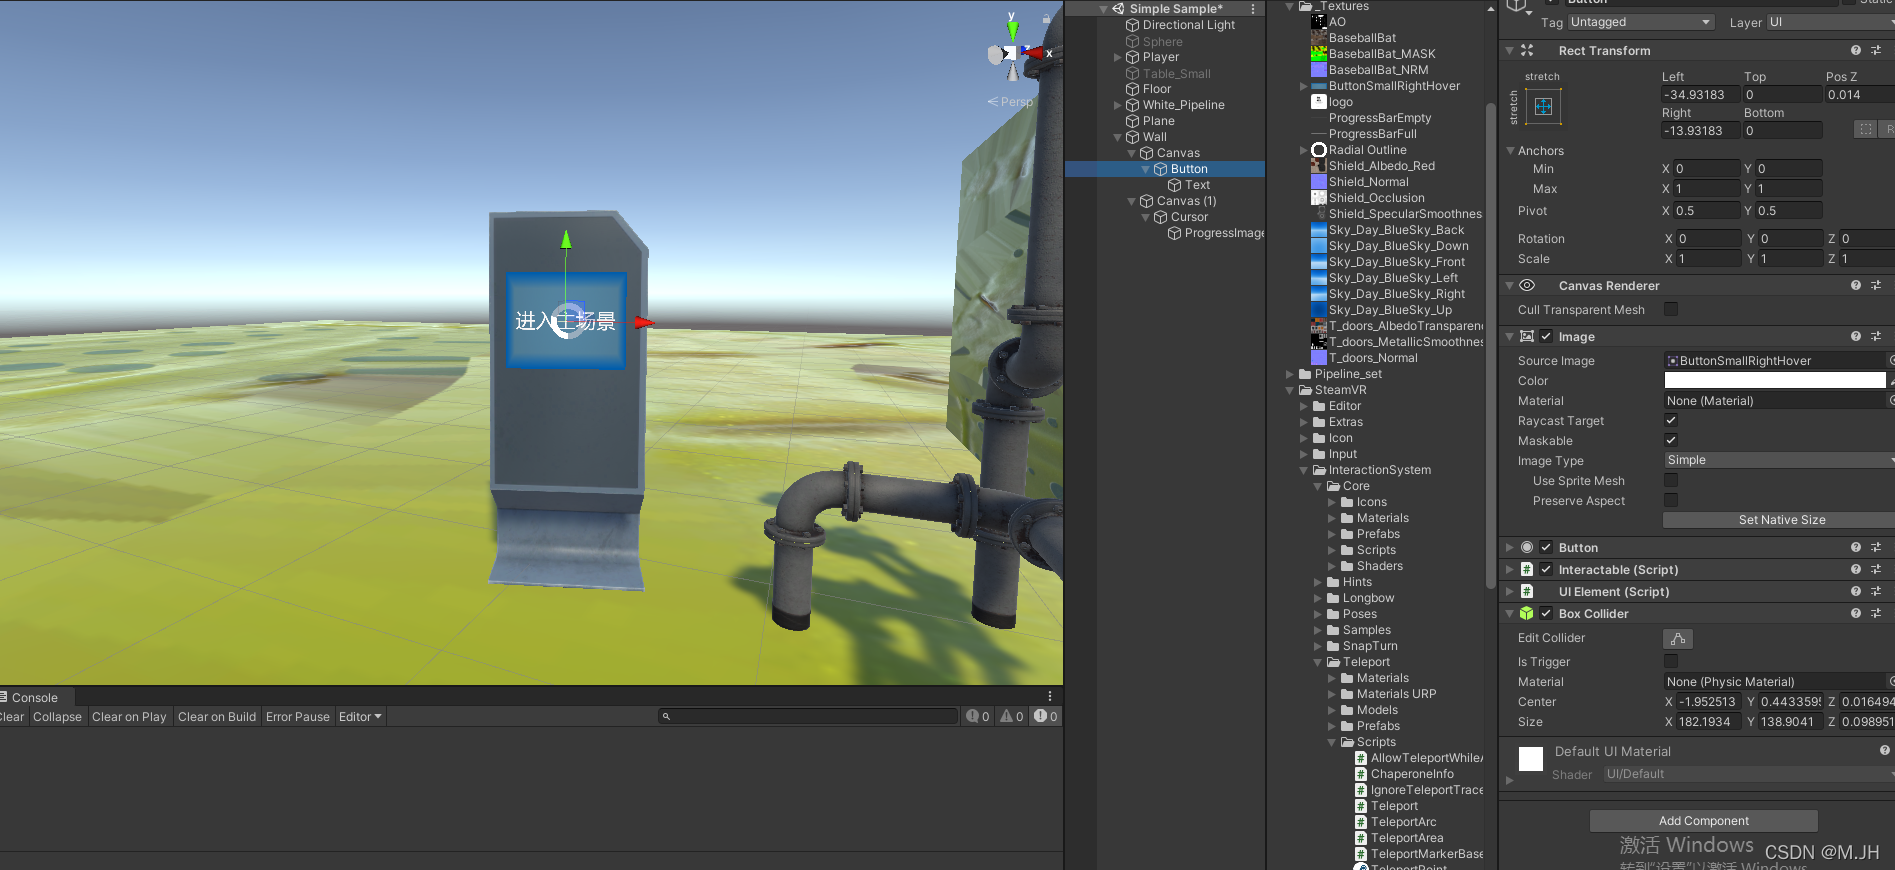
Task: Collapse the SteamVR folder
Action: pyautogui.click(x=1290, y=390)
